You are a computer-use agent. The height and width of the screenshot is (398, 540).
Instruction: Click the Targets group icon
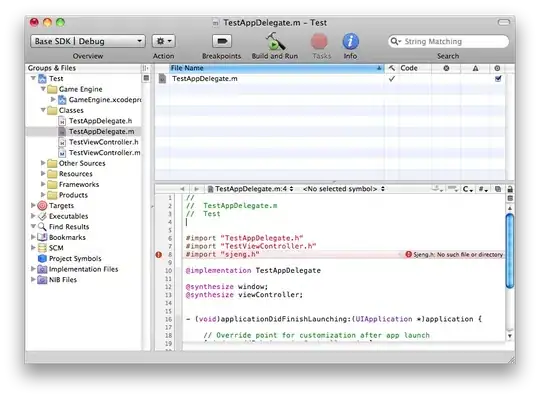pos(42,206)
